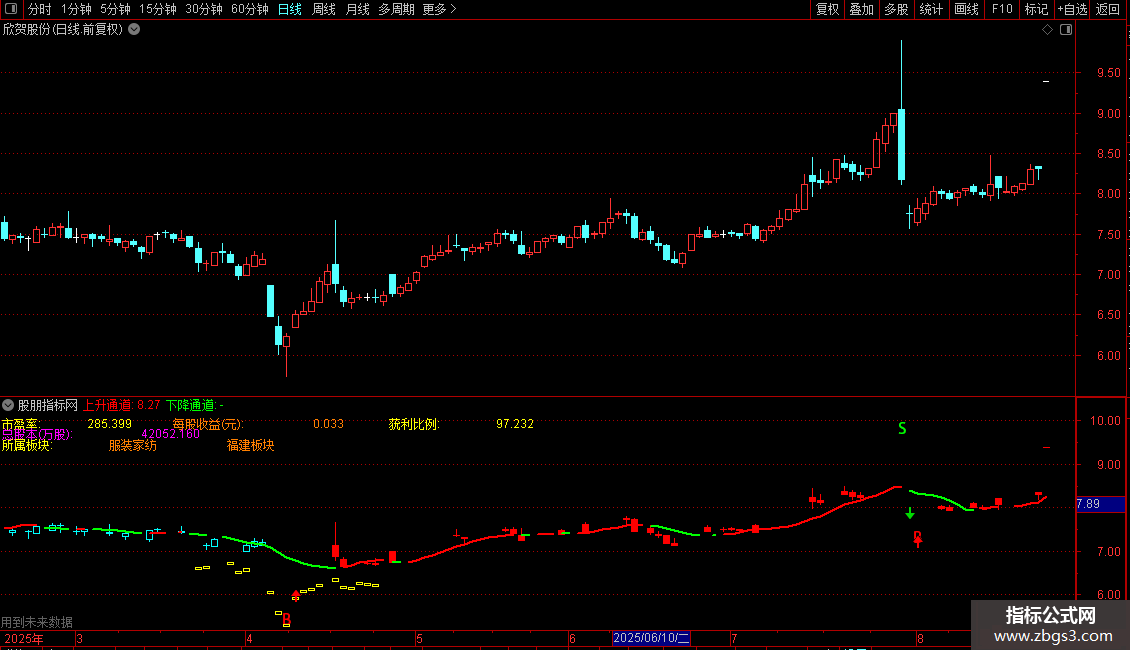Click the diamond icon above the chart
The height and width of the screenshot is (650, 1130).
[x=1048, y=30]
